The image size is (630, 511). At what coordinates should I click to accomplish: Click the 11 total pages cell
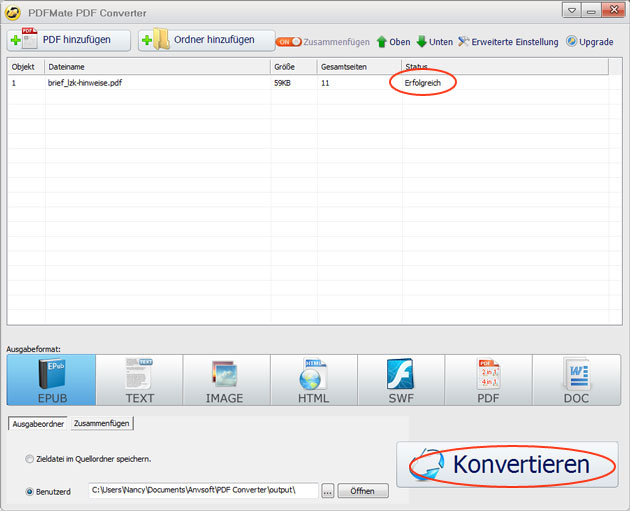325,83
